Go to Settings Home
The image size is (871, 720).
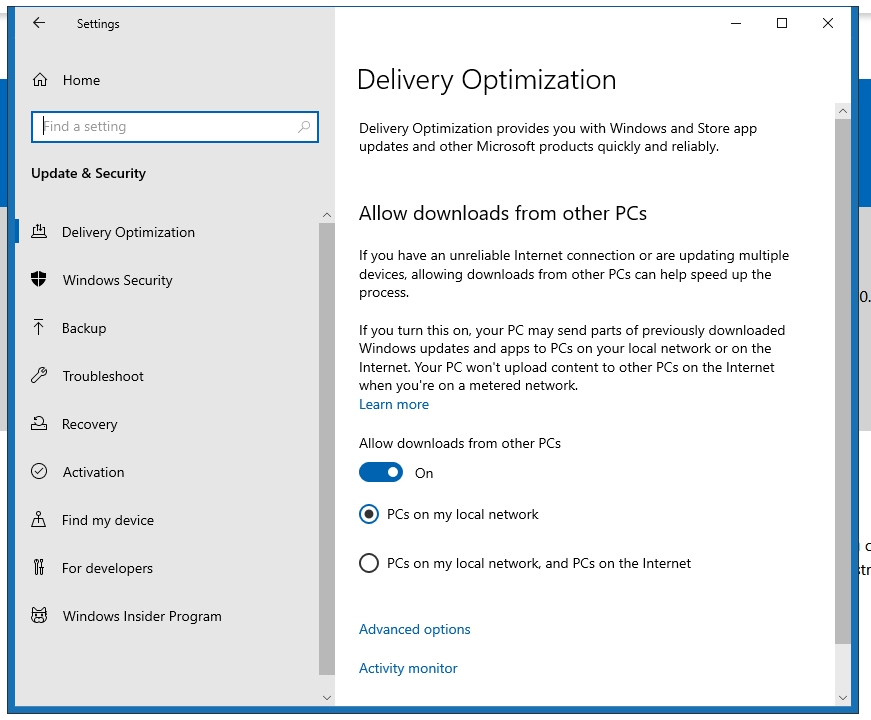pyautogui.click(x=81, y=80)
